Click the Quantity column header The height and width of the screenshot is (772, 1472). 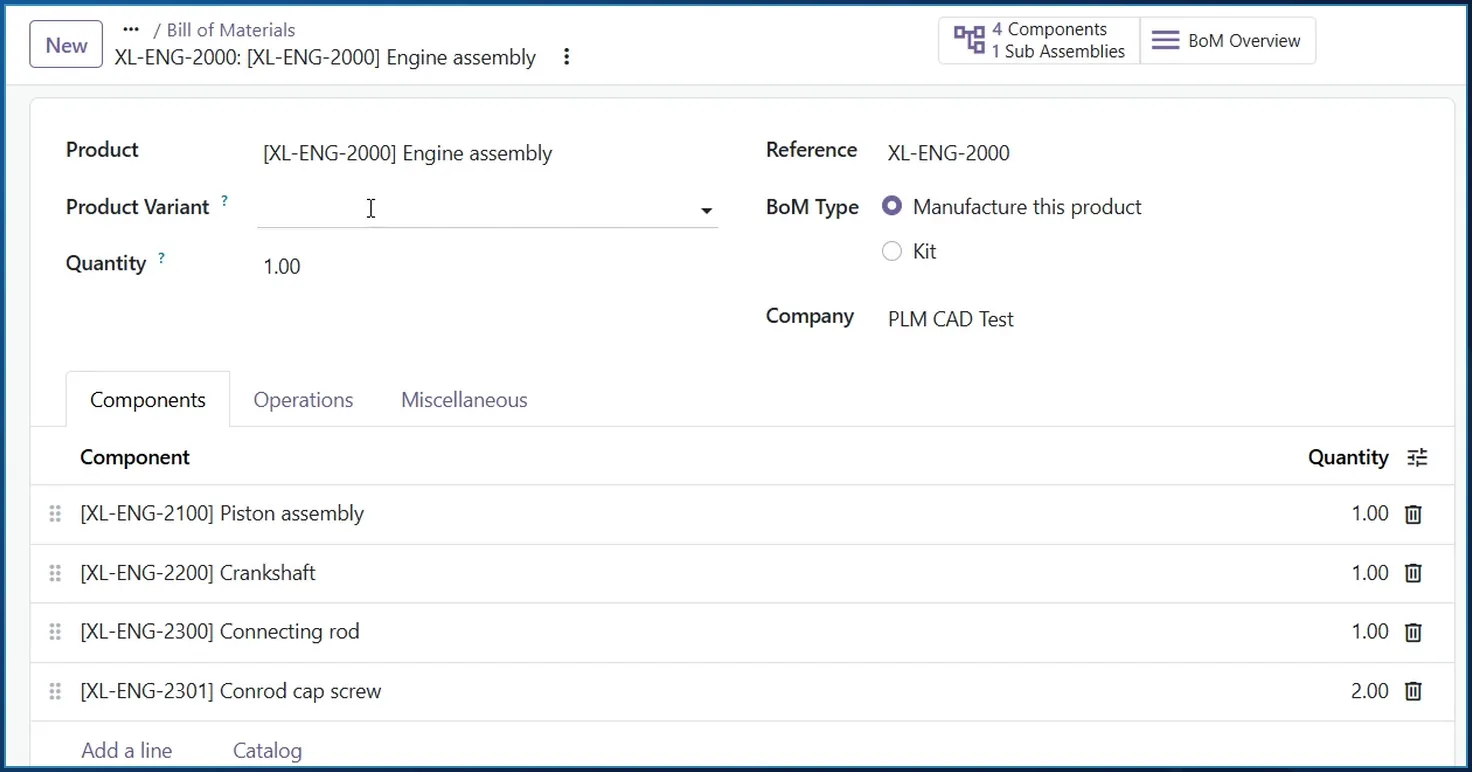tap(1348, 458)
